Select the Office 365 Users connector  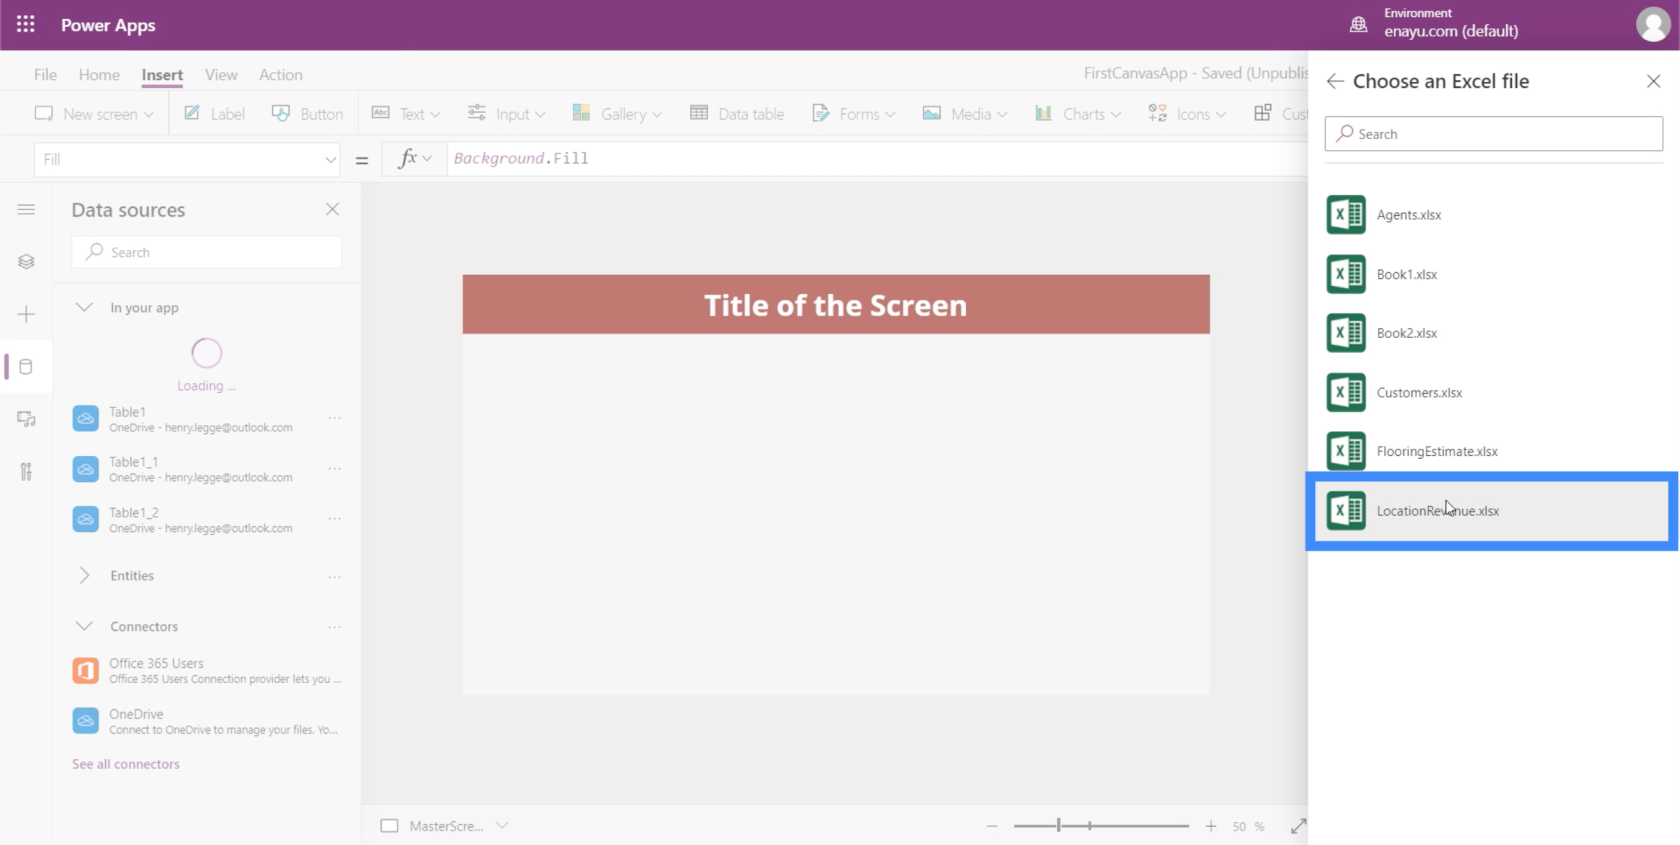pos(207,671)
